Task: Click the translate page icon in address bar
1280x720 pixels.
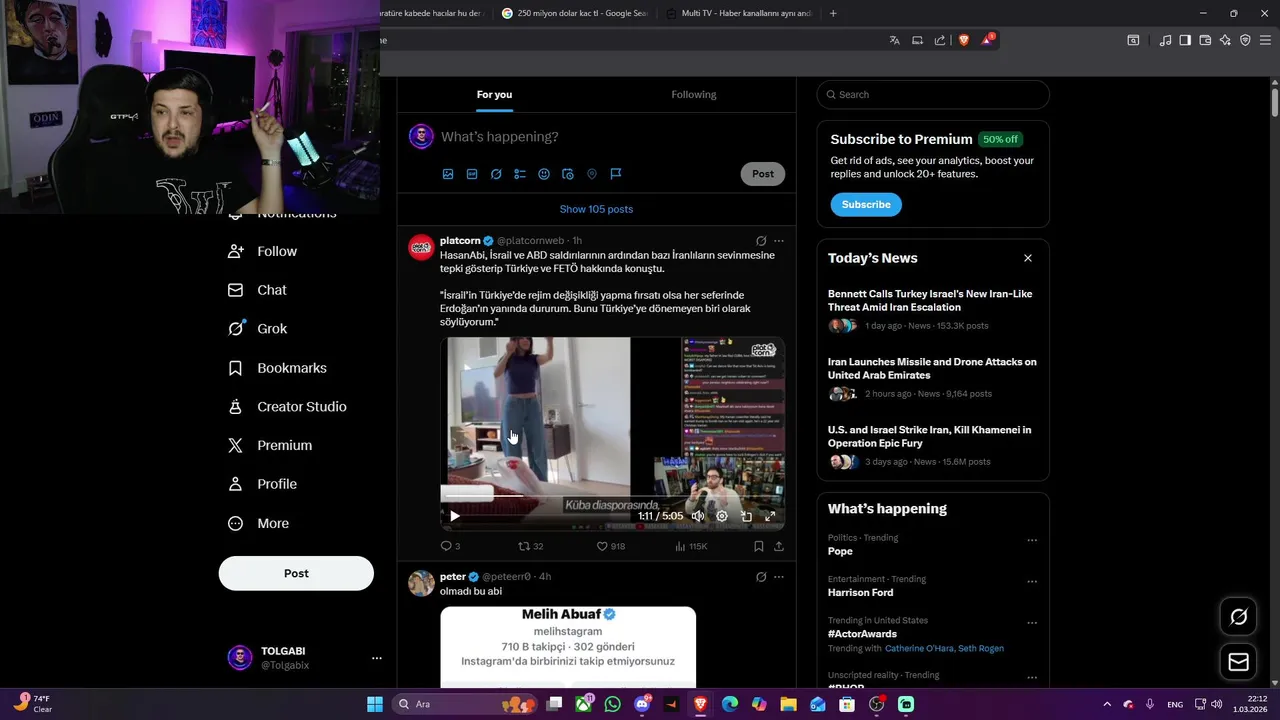Action: (894, 40)
